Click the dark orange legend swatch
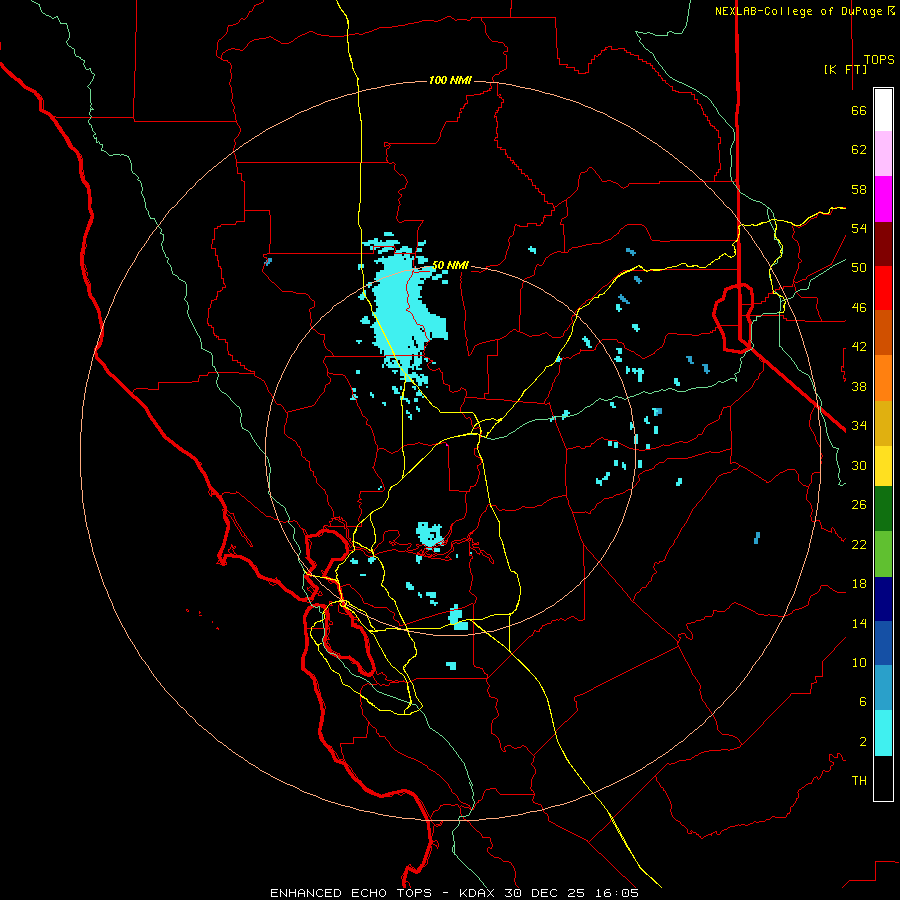 point(883,332)
